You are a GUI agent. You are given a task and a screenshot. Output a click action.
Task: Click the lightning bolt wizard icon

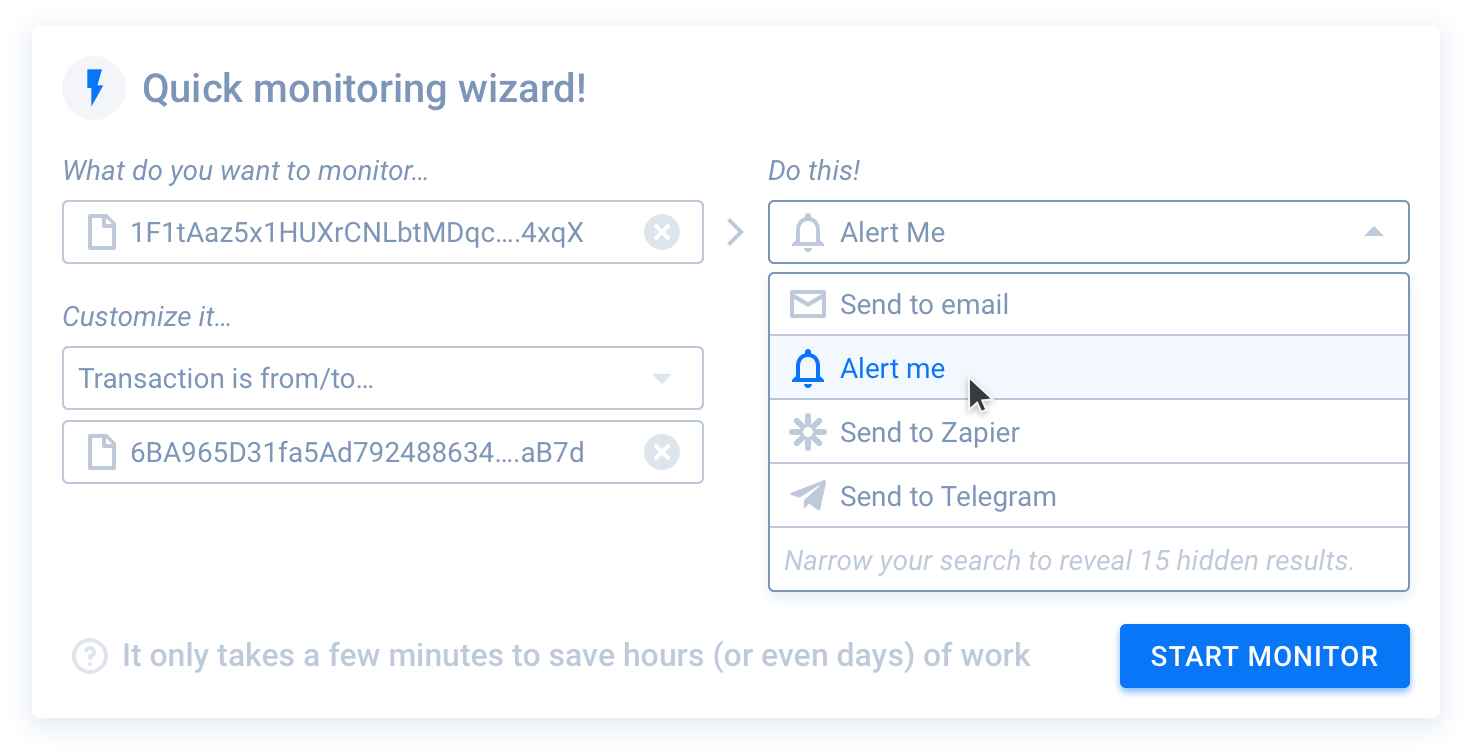click(94, 88)
